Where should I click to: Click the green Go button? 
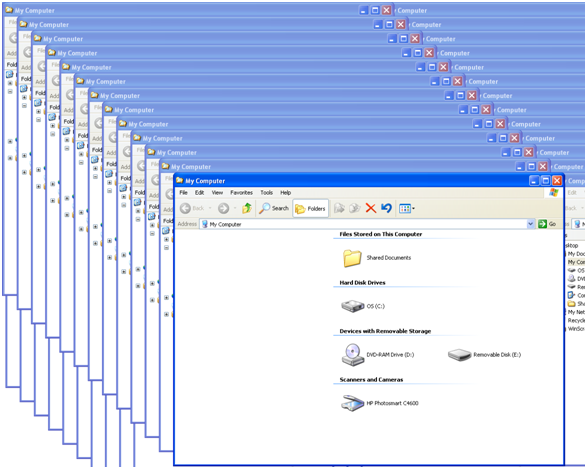547,224
